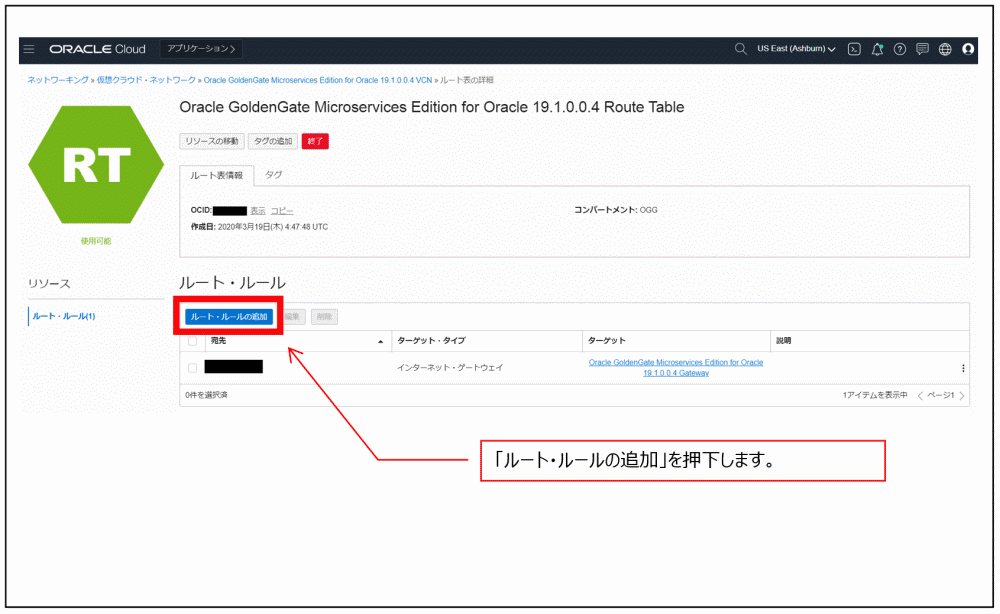Expand the アプリケーション menu
1000x614 pixels.
point(201,49)
